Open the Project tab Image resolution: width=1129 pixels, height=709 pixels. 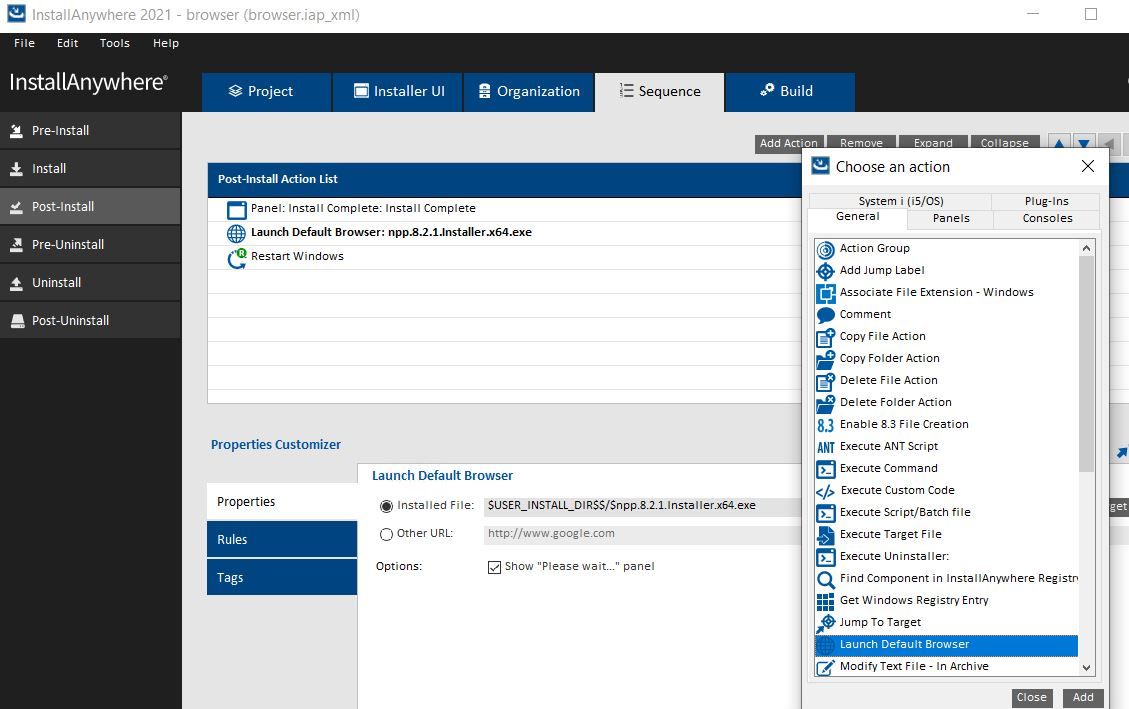[x=266, y=91]
